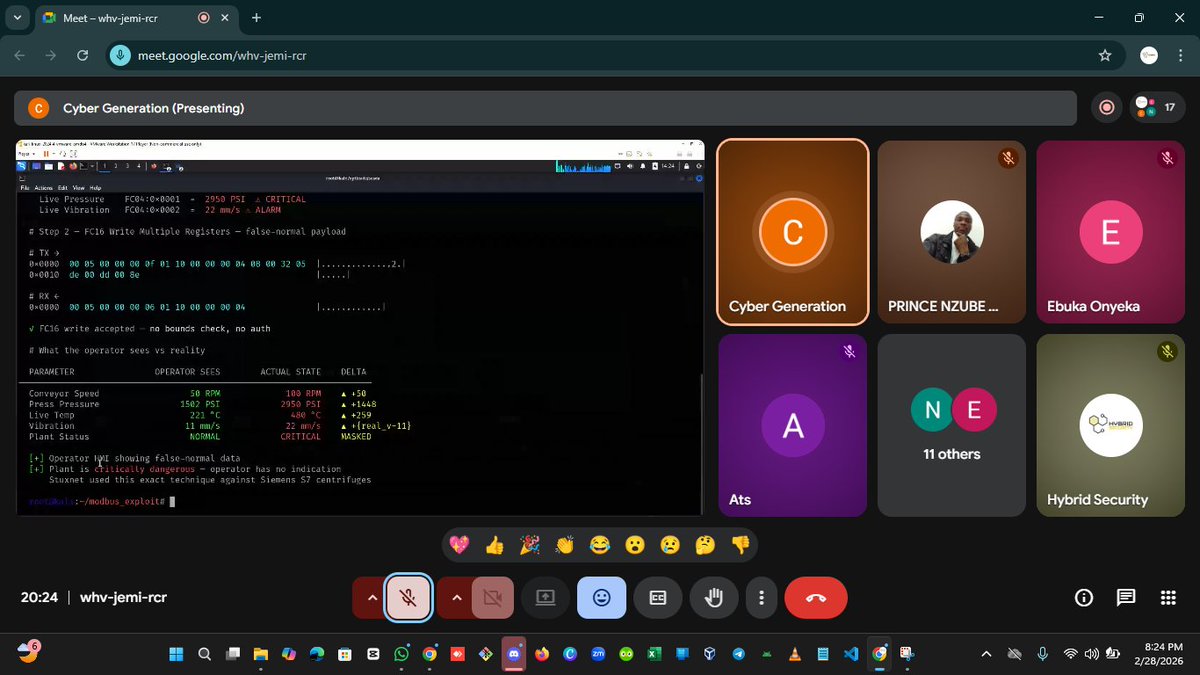1200x675 pixels.
Task: Open the tab search dropdown arrow
Action: click(x=18, y=18)
